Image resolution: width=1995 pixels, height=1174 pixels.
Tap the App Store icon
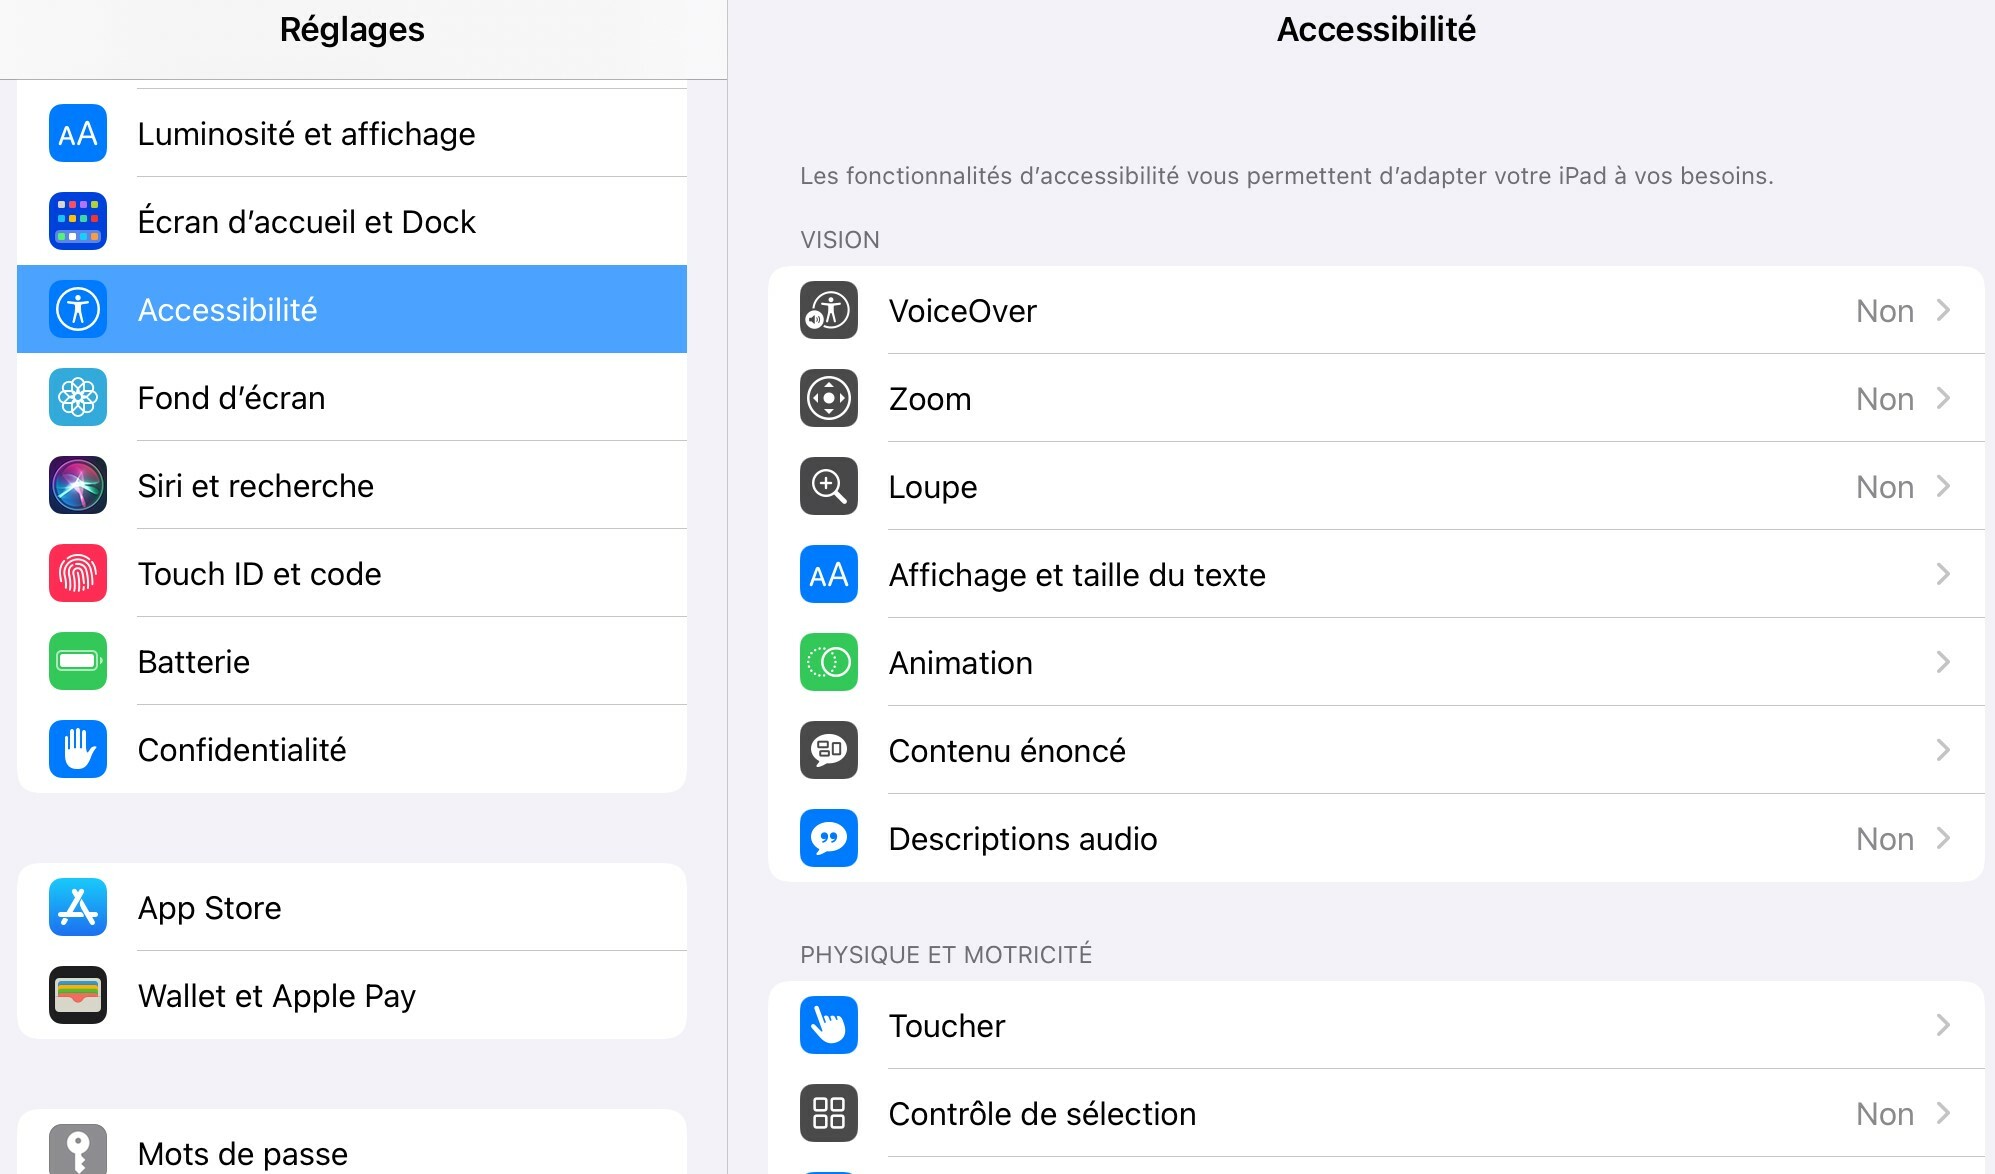click(78, 907)
